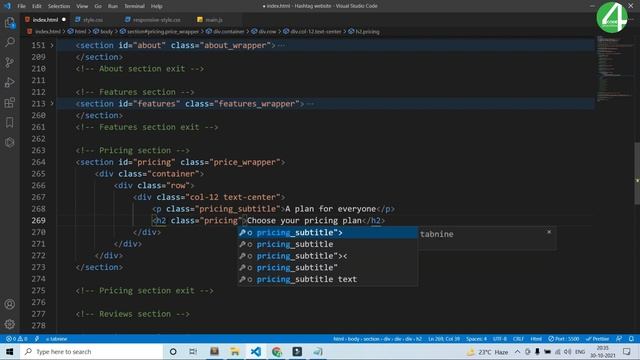
Task: Switch to the main.js tab
Action: 214,20
